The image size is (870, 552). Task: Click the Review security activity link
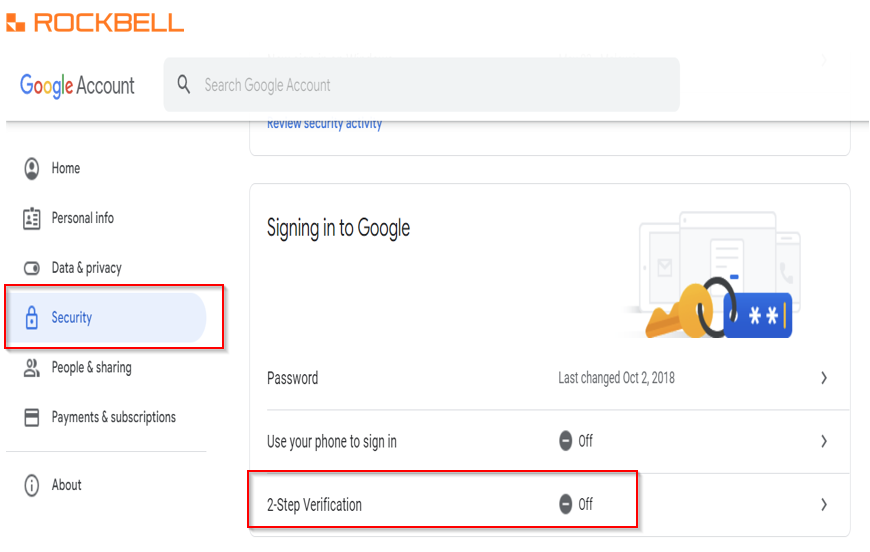(325, 124)
